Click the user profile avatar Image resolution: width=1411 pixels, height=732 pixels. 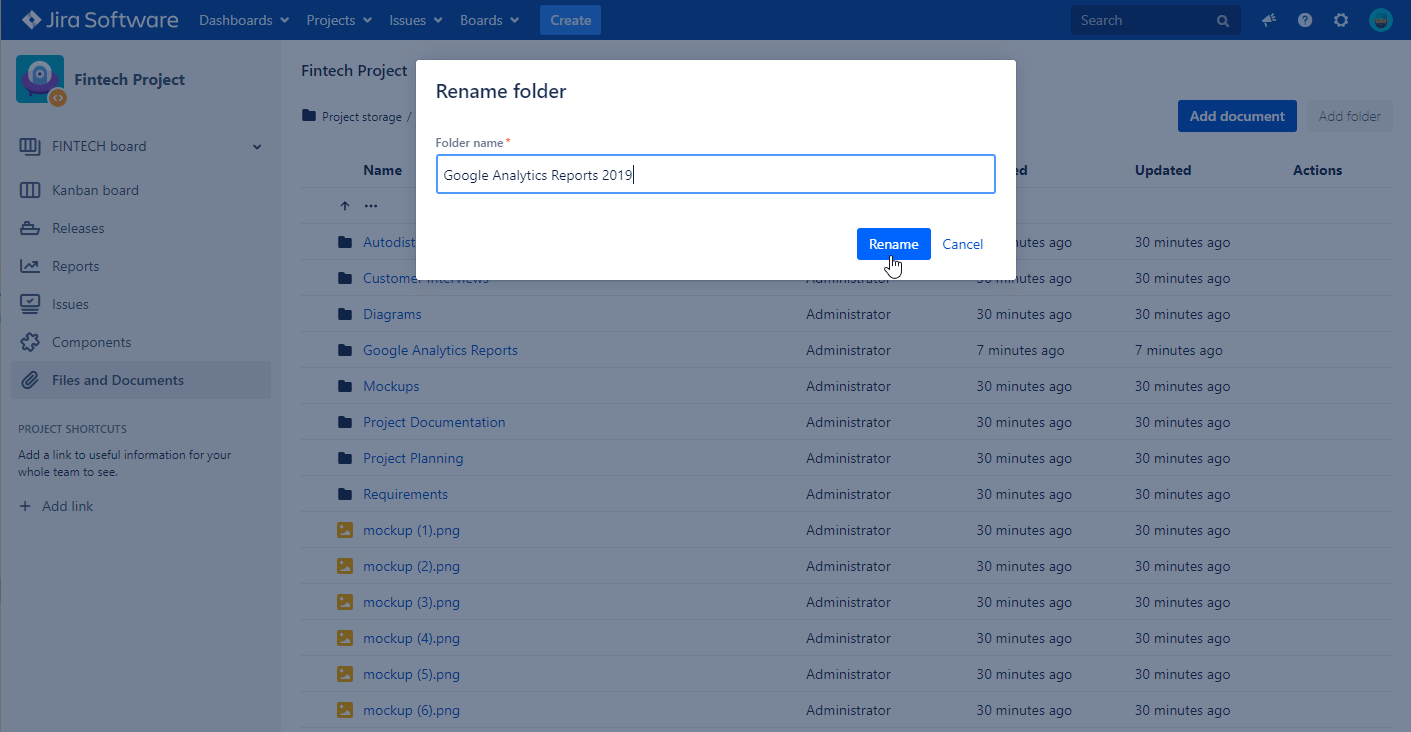tap(1380, 20)
